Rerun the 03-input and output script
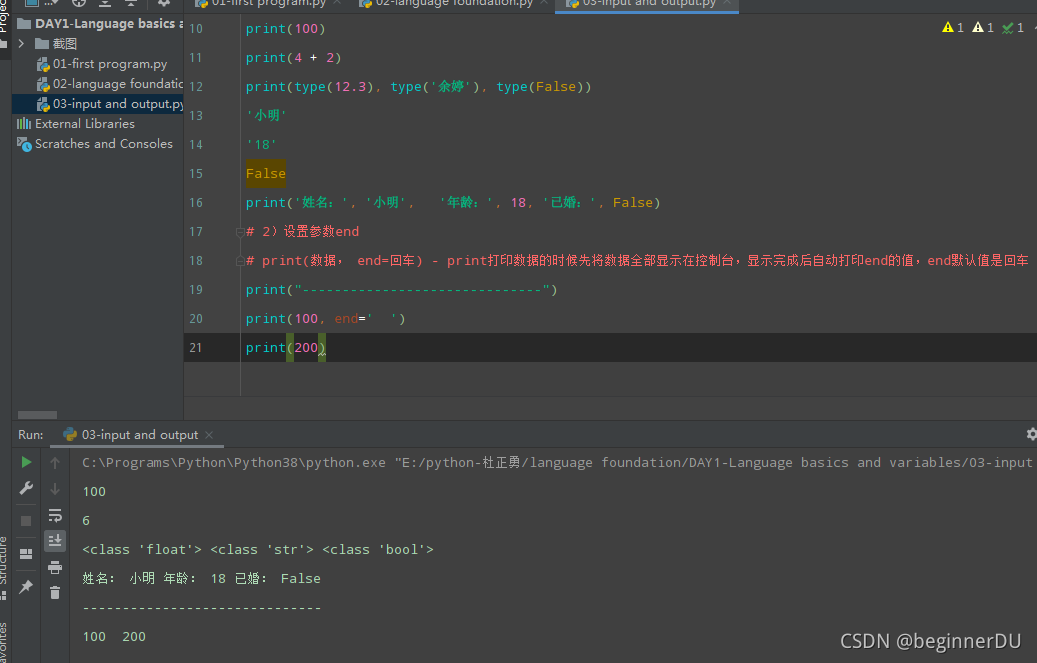This screenshot has height=663, width=1037. click(26, 462)
